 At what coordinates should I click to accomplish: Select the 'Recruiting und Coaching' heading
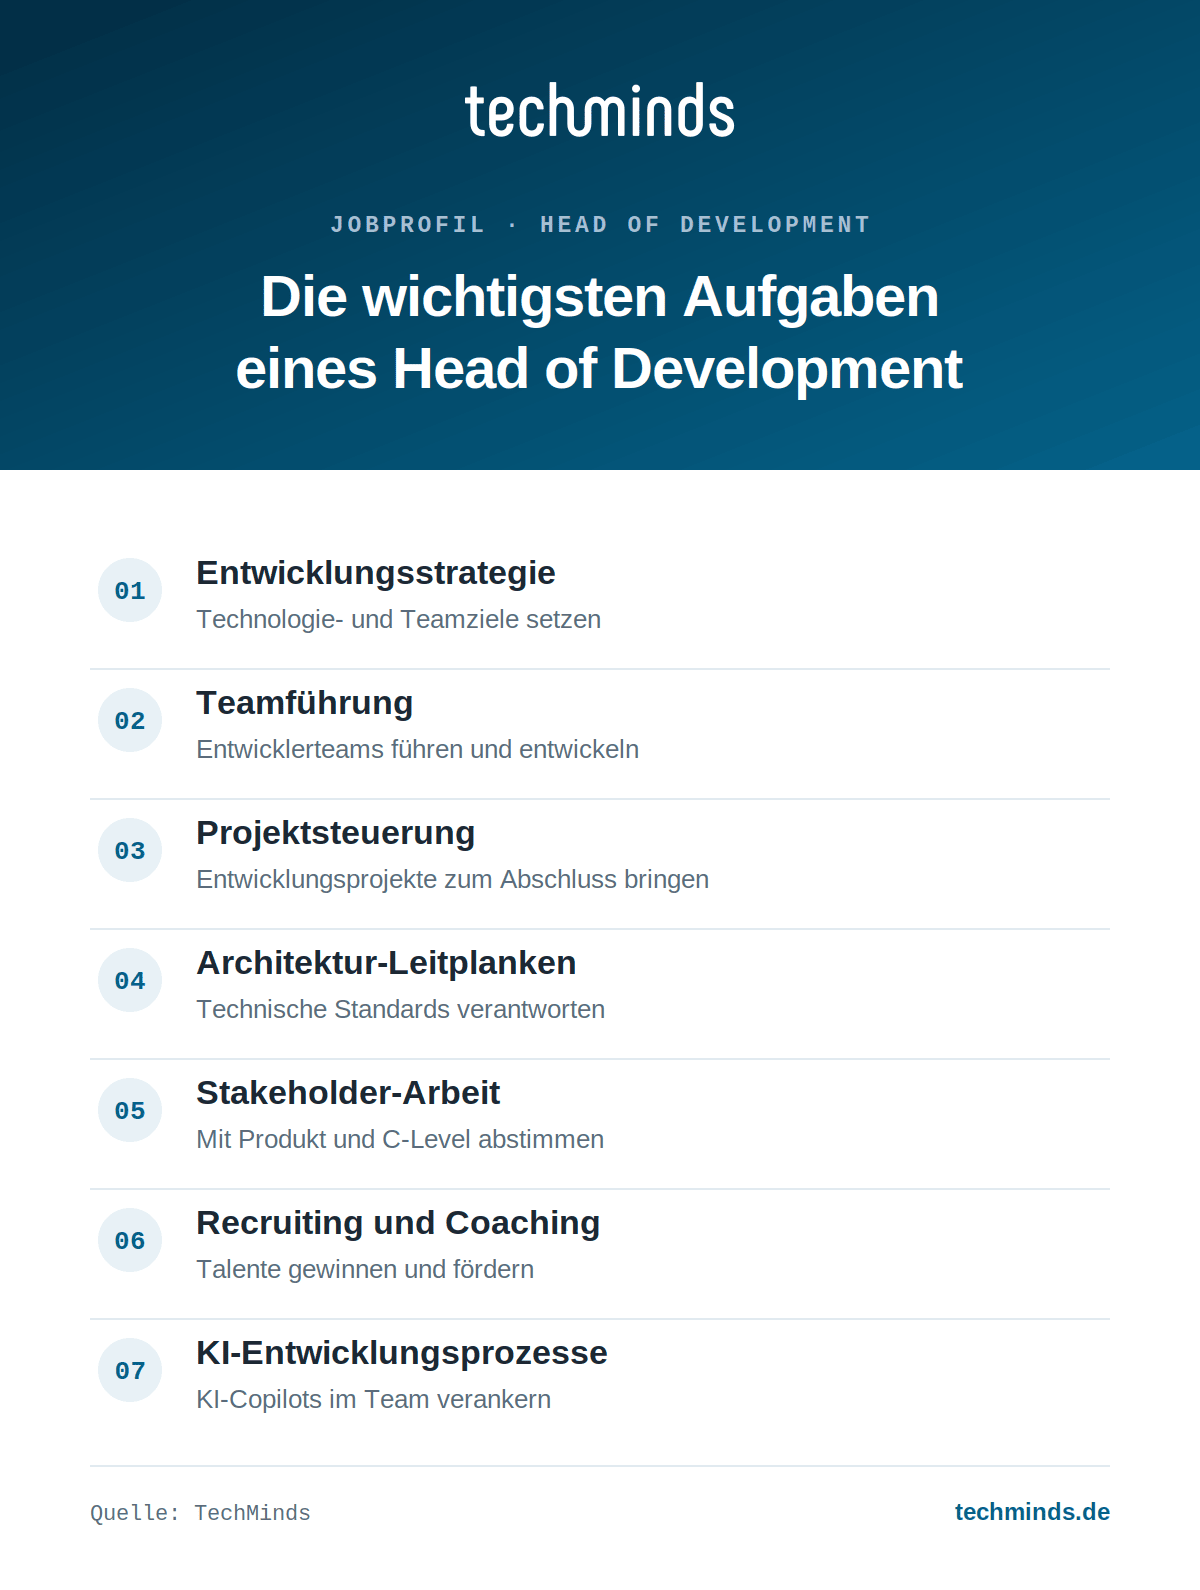[x=398, y=1223]
